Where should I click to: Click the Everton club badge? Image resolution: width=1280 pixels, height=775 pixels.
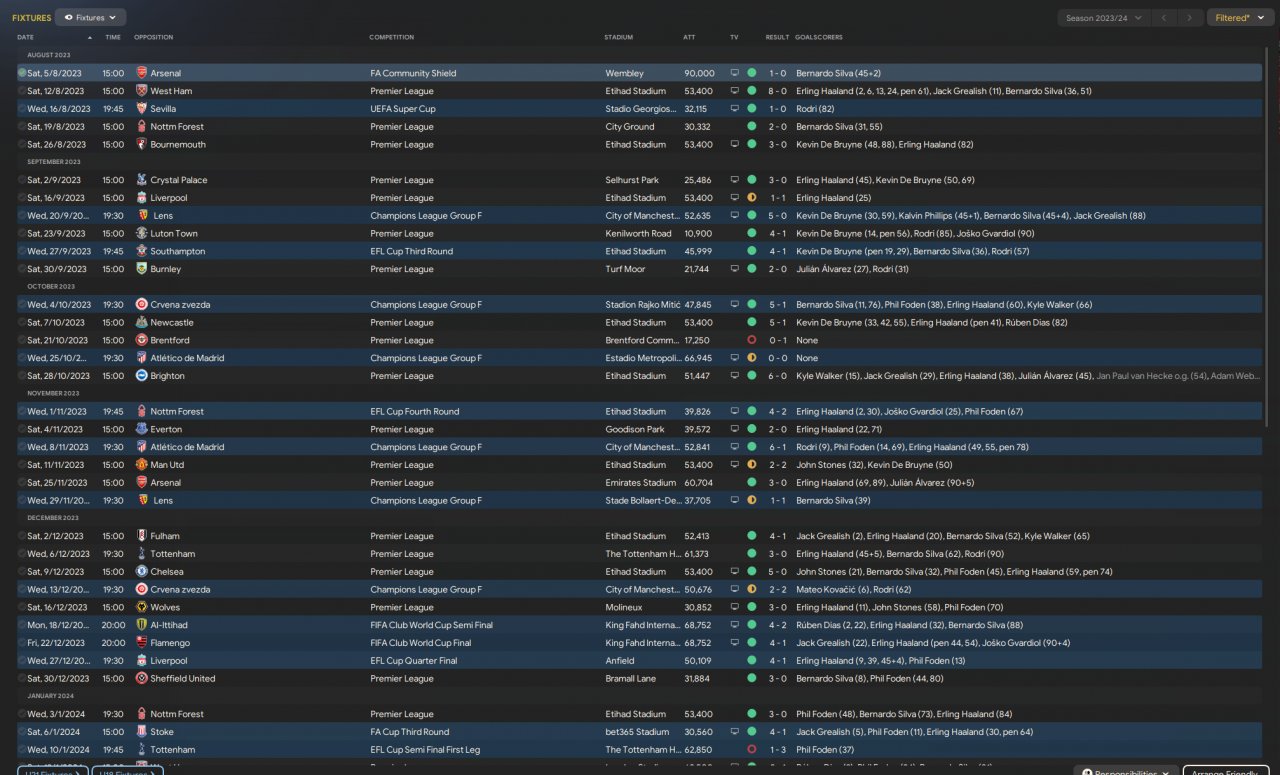click(x=141, y=429)
